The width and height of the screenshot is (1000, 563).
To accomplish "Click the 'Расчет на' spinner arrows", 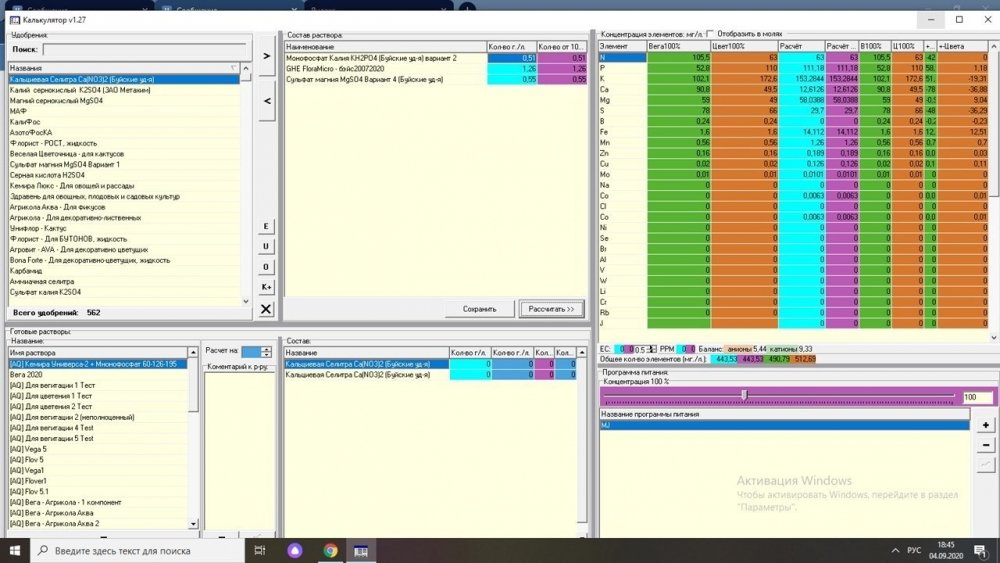I will click(x=267, y=352).
